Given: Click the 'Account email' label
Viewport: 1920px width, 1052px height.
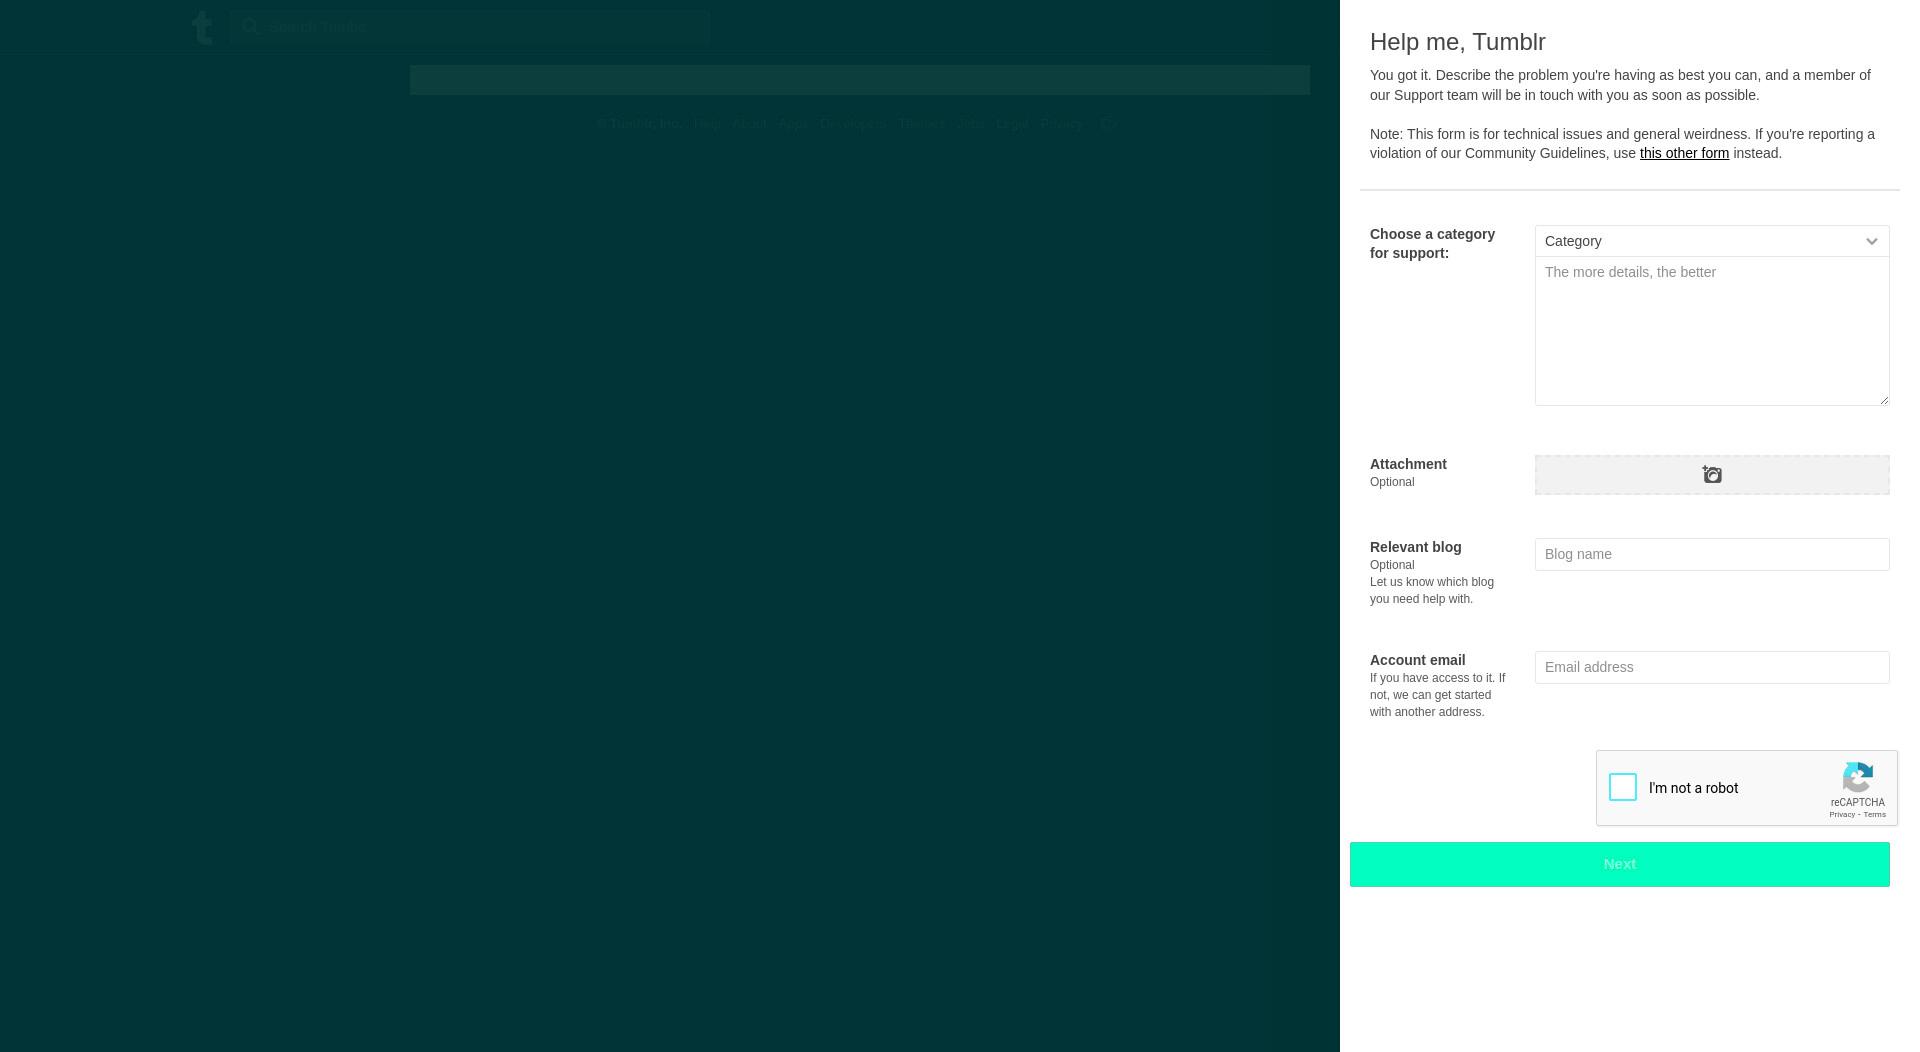Looking at the screenshot, I should point(1418,660).
